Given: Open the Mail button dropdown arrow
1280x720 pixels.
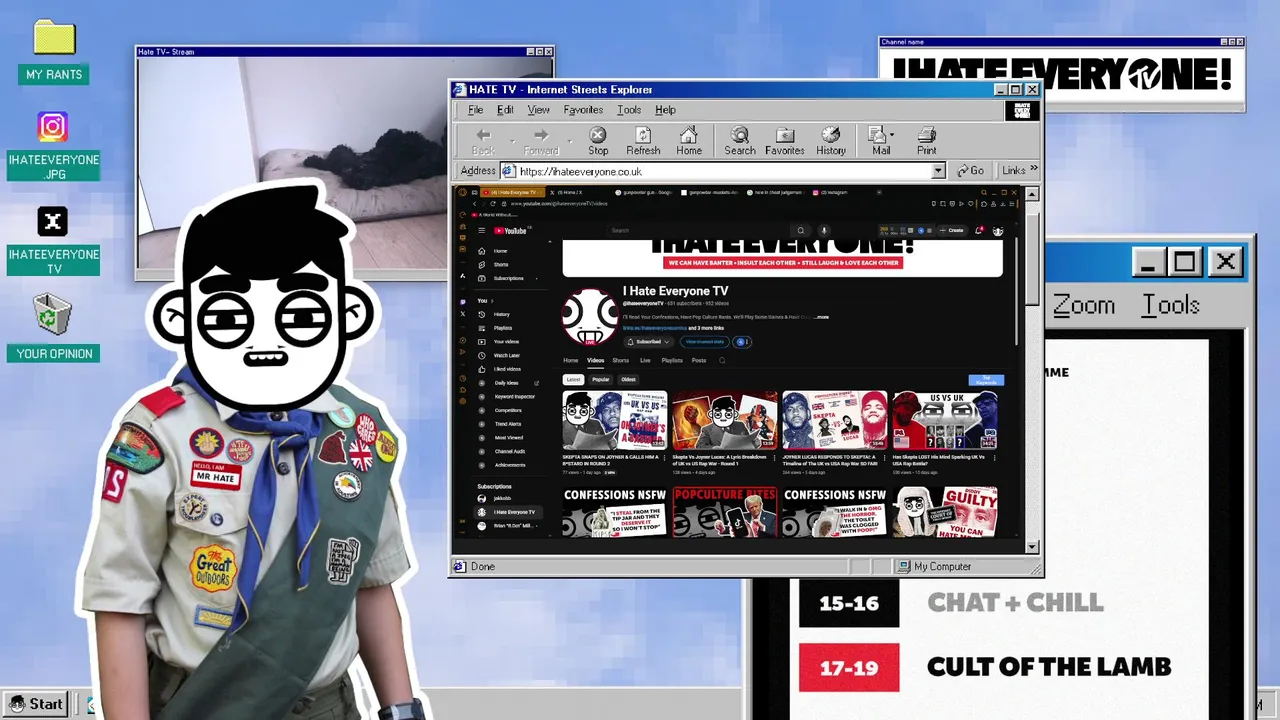Looking at the screenshot, I should click(892, 134).
